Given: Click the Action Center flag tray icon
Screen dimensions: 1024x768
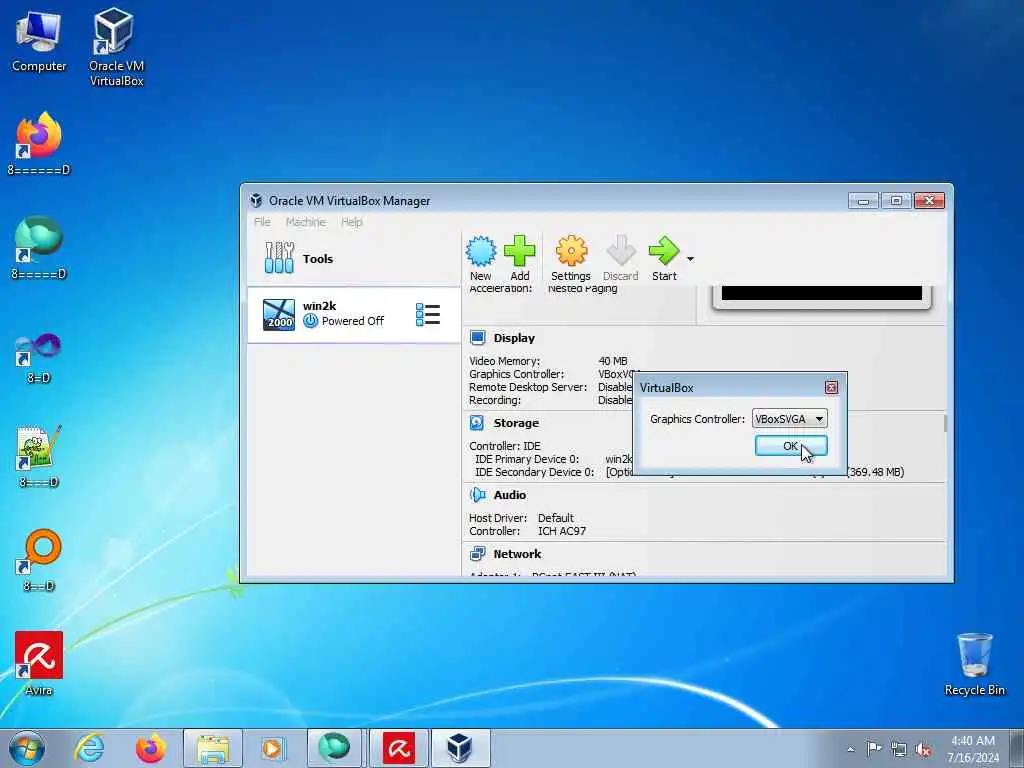Looking at the screenshot, I should pos(873,749).
